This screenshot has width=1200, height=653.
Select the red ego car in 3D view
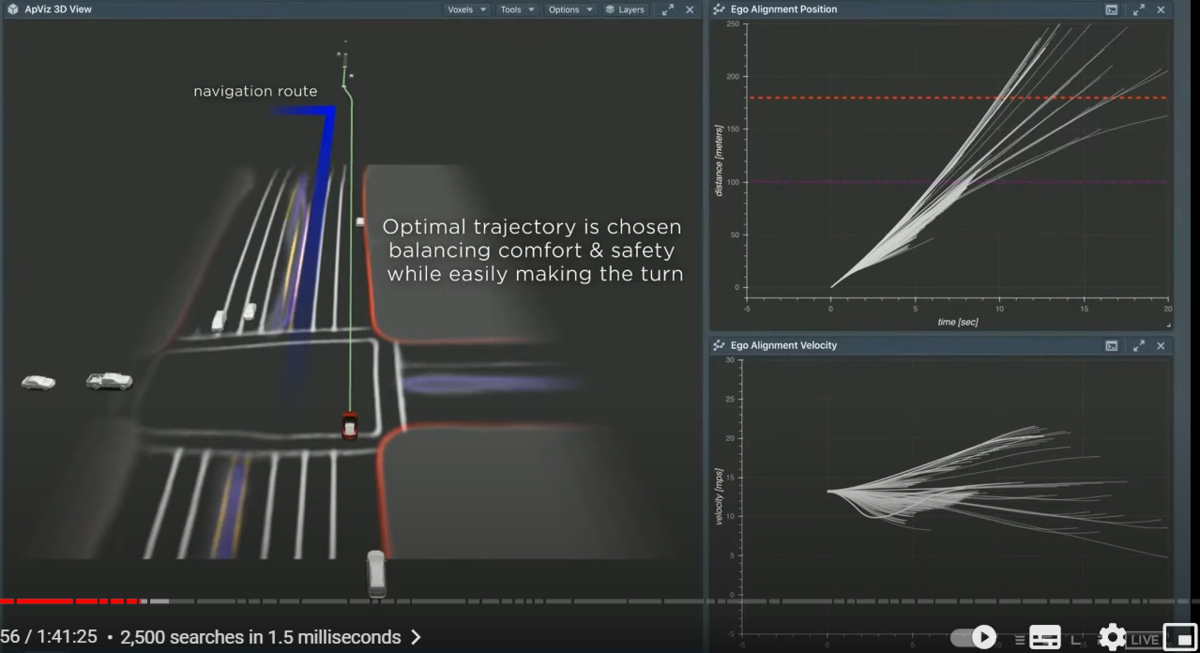coord(349,426)
